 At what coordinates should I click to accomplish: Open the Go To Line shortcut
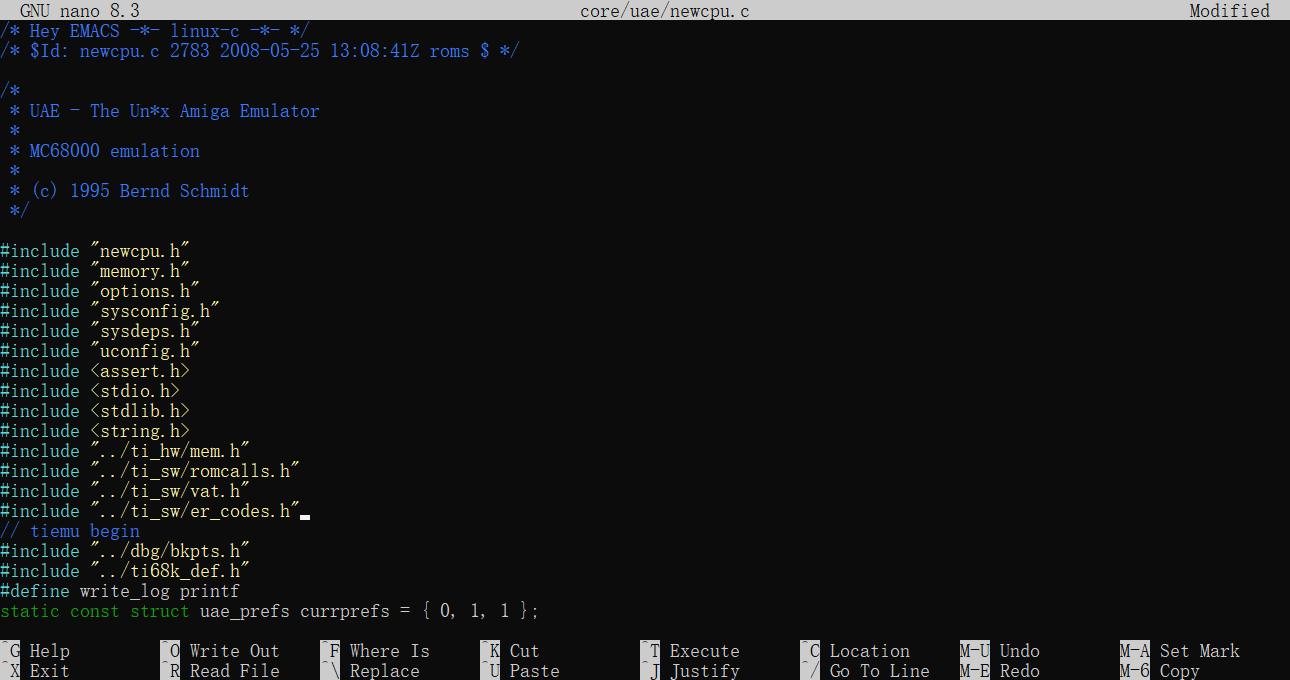coord(879,671)
